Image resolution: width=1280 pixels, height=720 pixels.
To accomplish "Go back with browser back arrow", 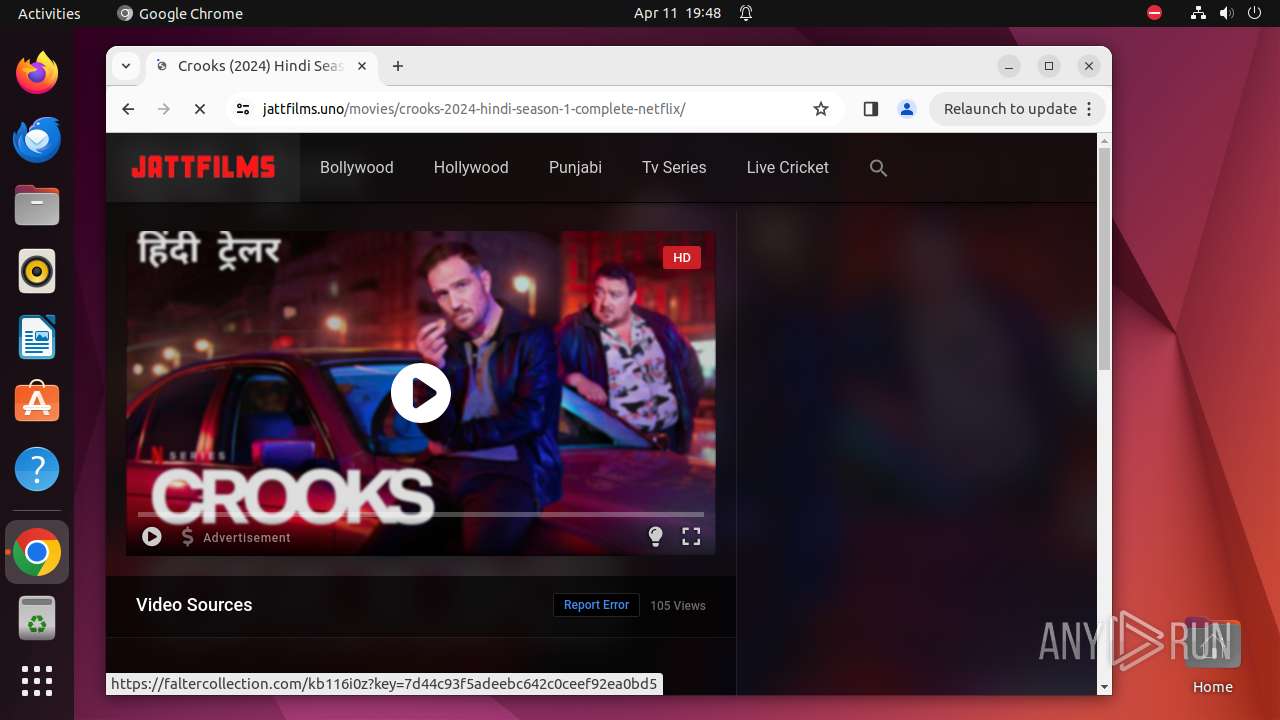I will tap(128, 109).
